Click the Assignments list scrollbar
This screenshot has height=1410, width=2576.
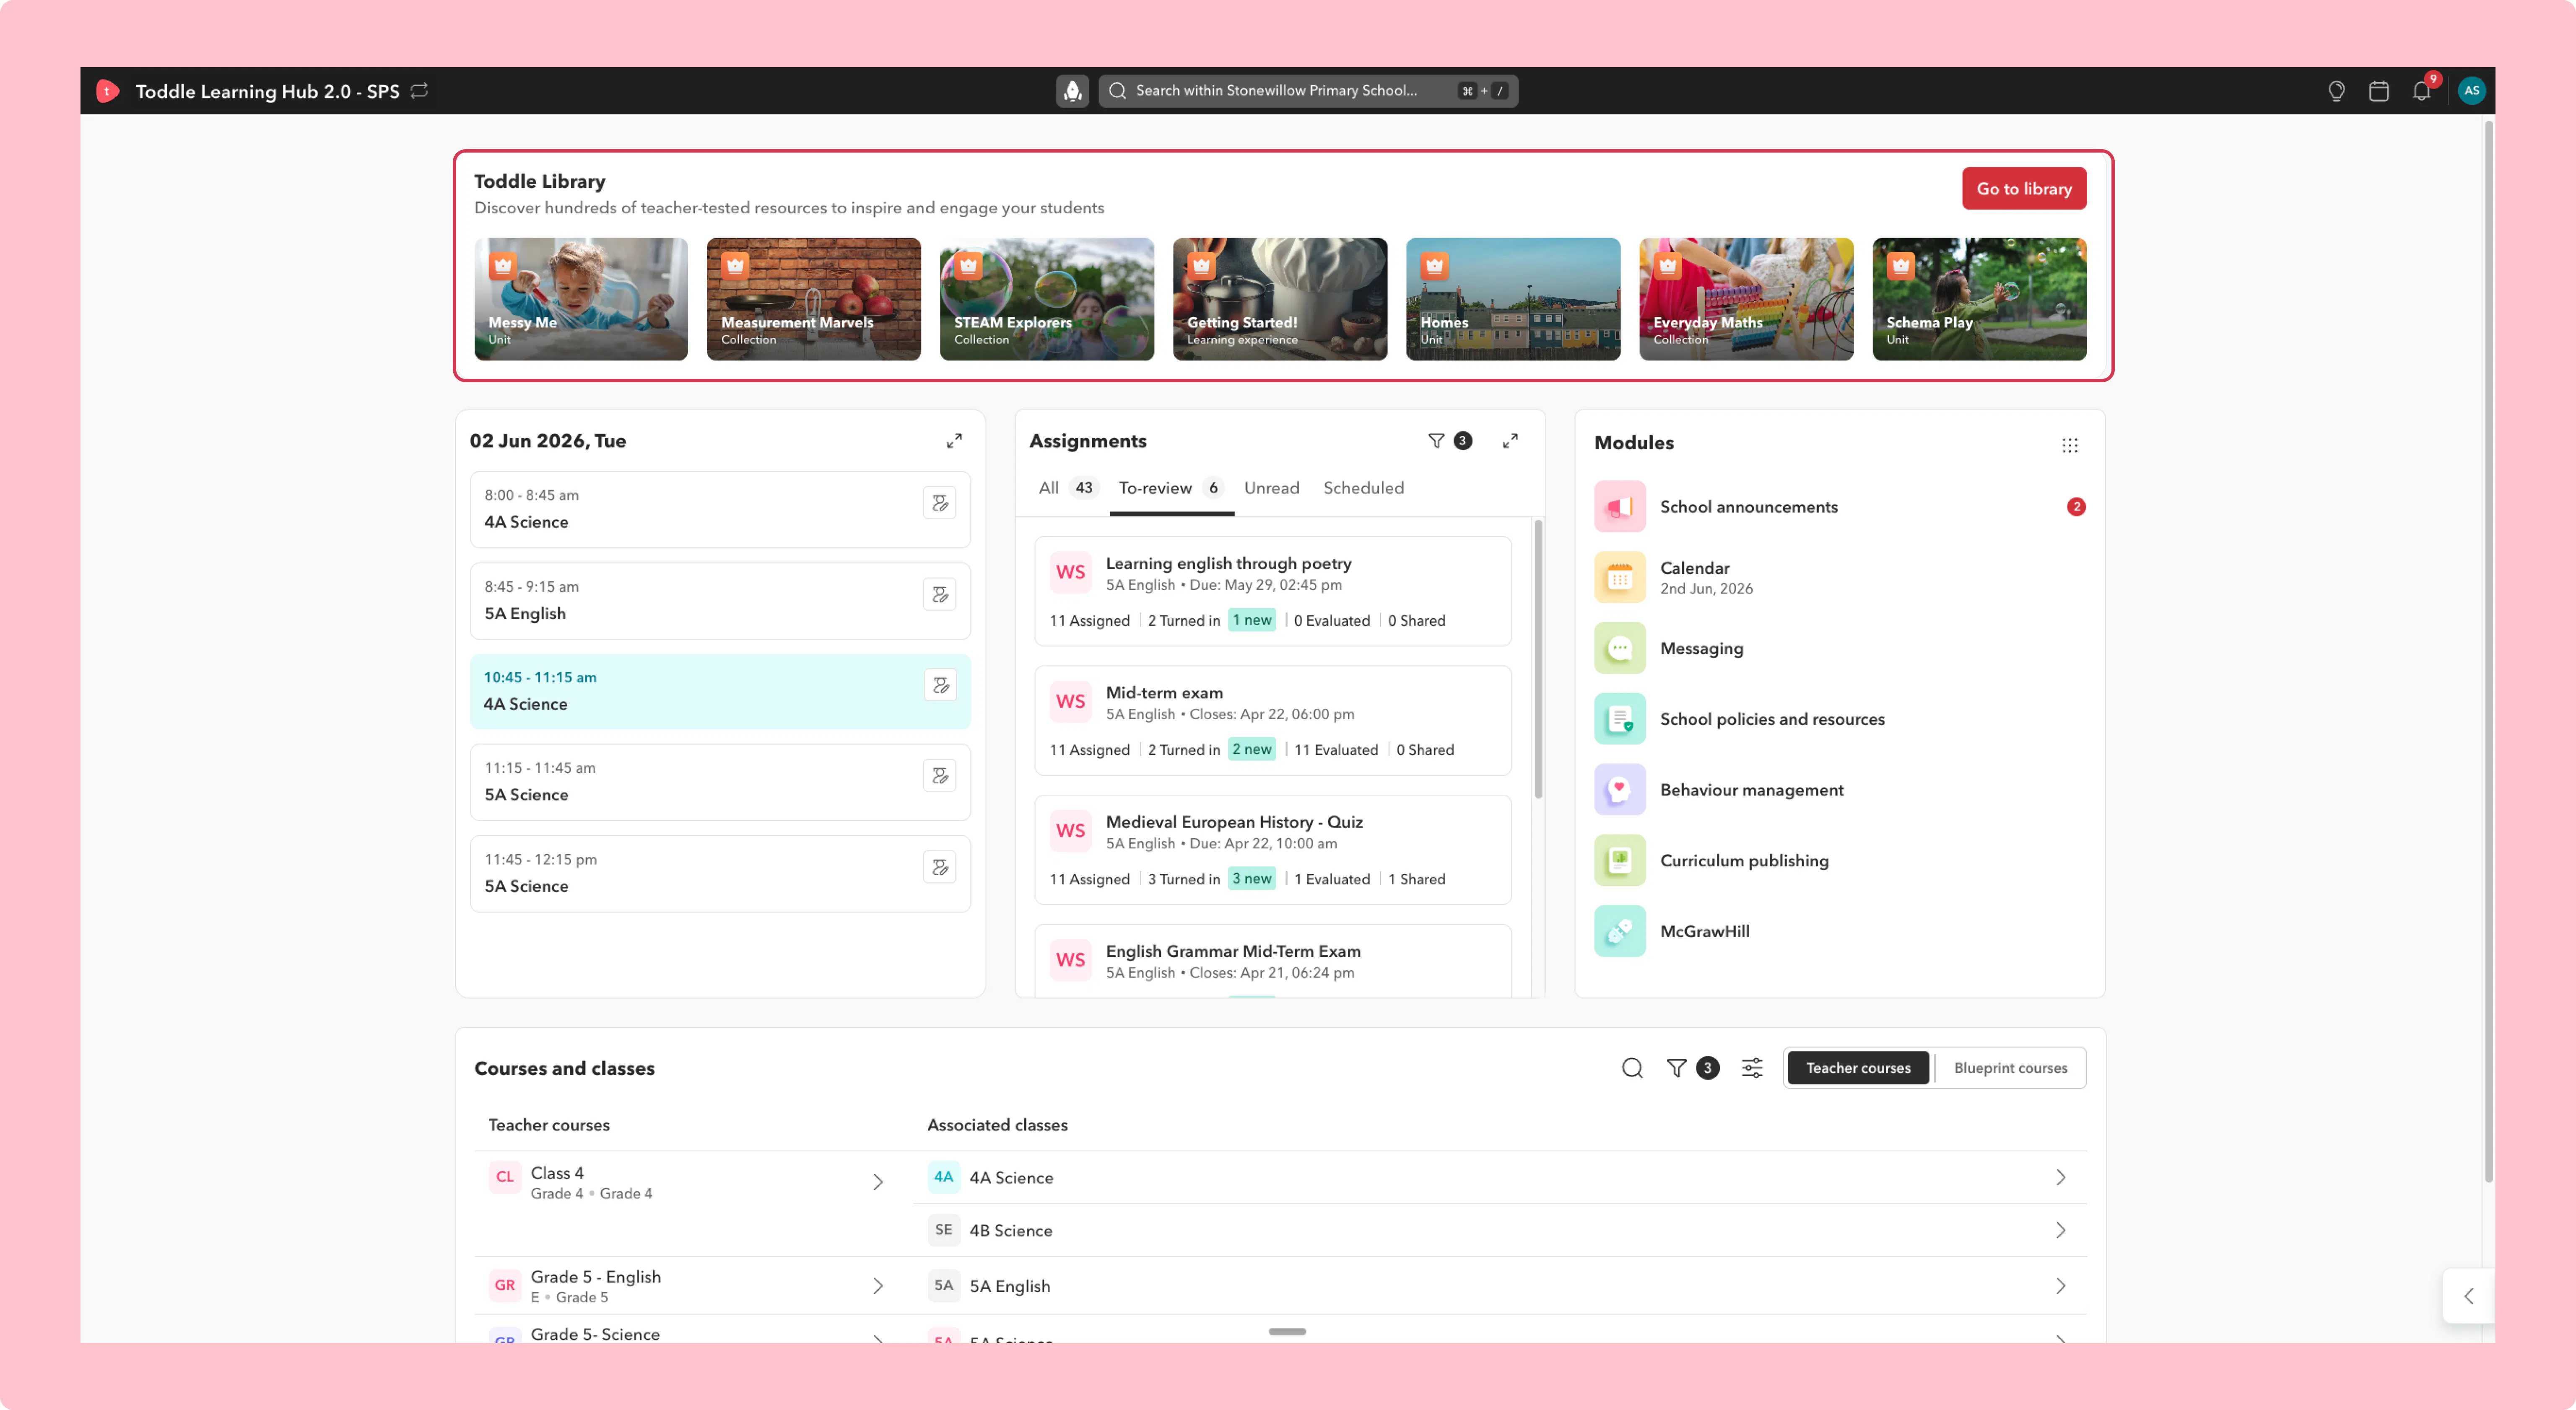tap(1538, 659)
